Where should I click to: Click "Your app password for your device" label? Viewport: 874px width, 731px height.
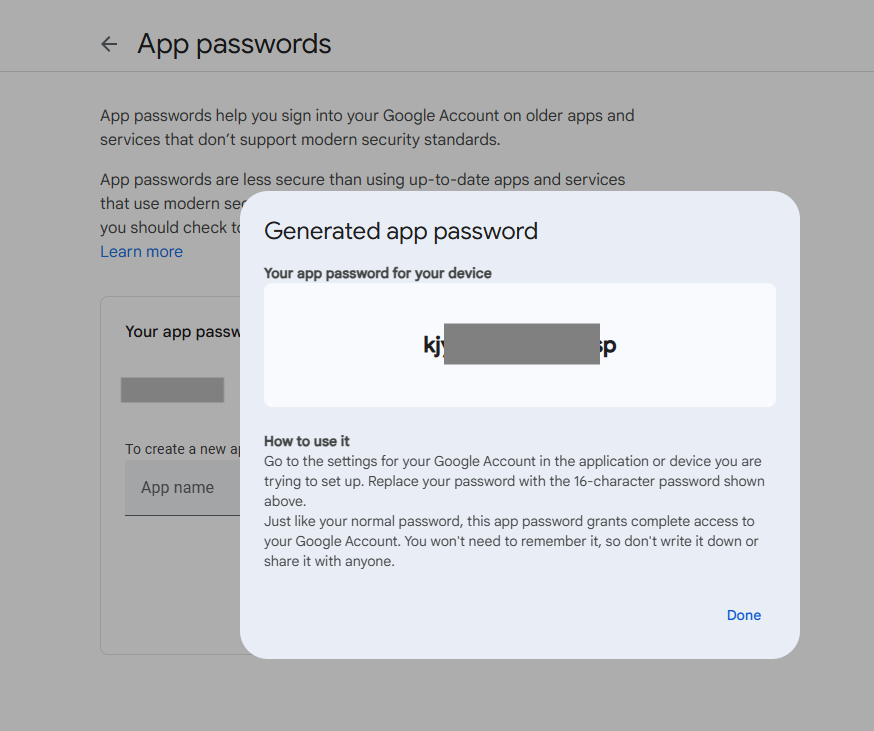click(377, 273)
